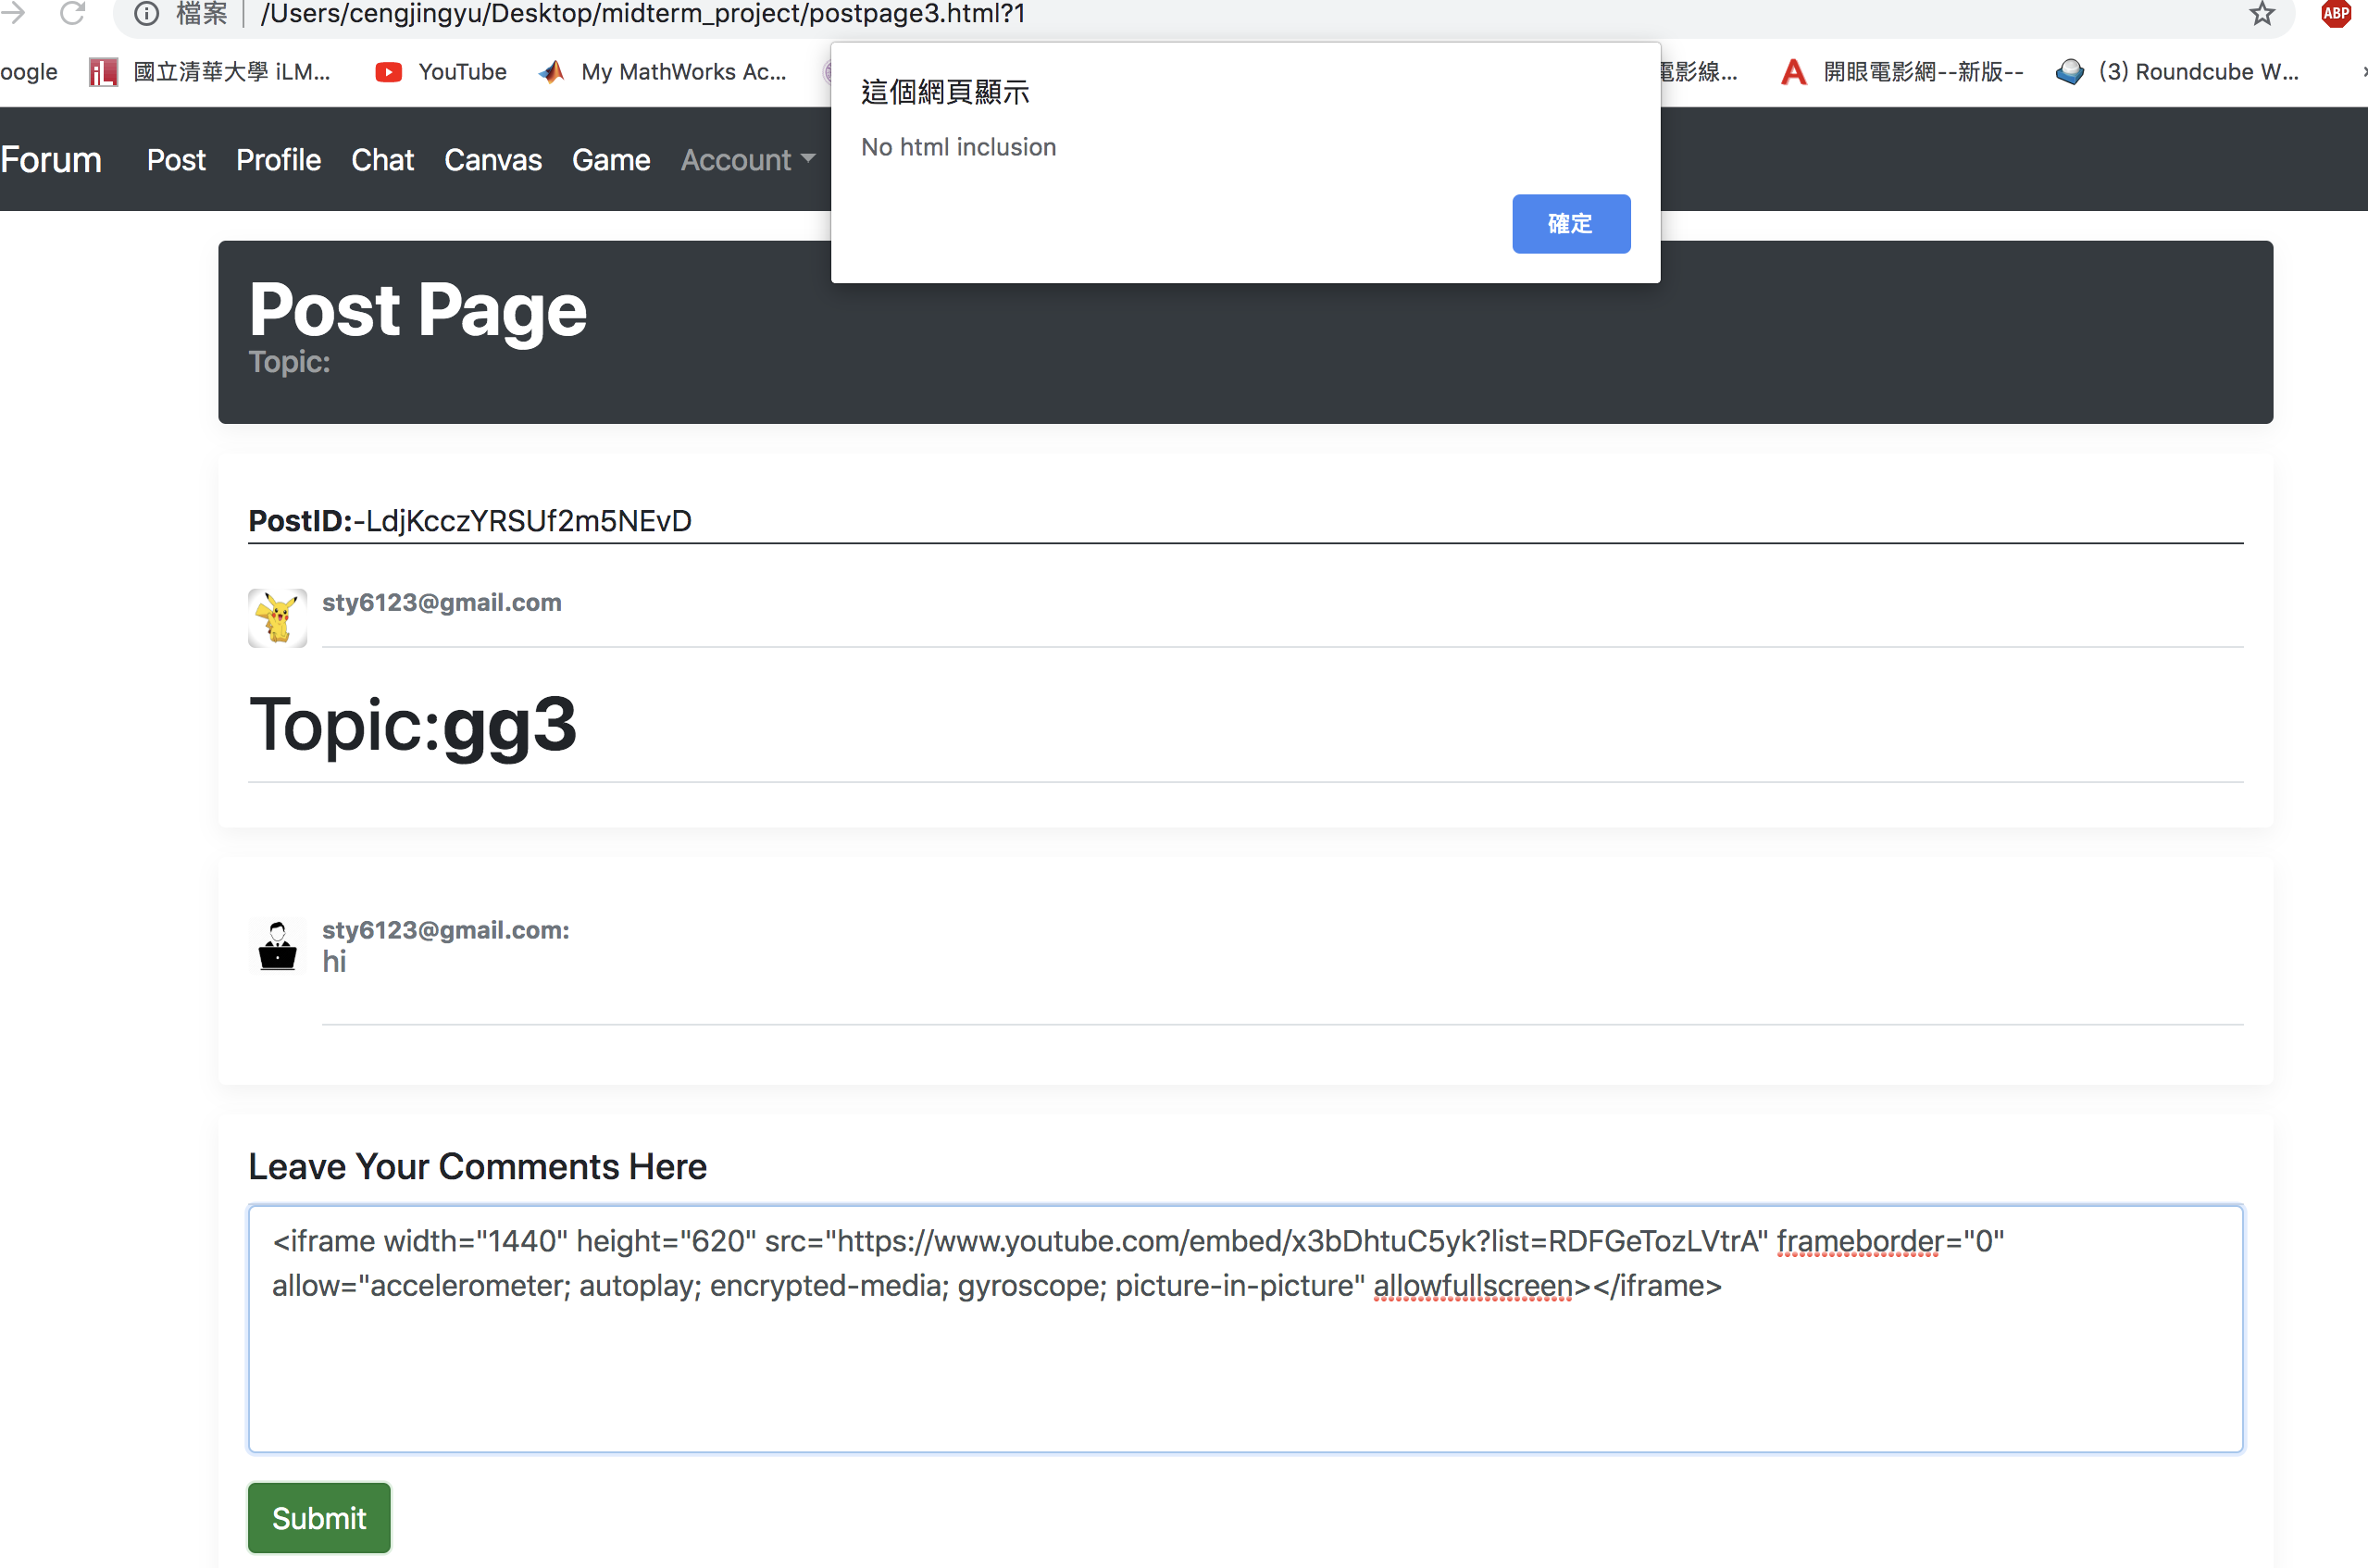Select the Profile nav link
This screenshot has height=1568, width=2368.
(278, 160)
